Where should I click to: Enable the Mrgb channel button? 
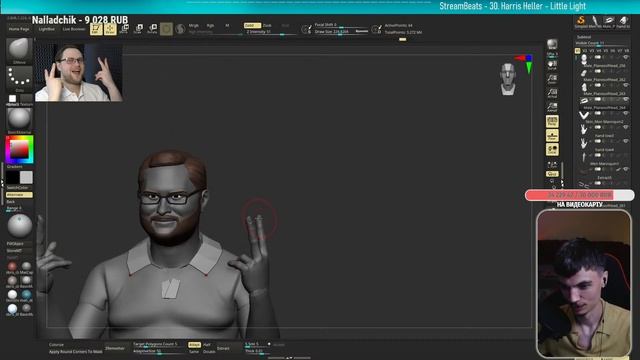pos(193,25)
